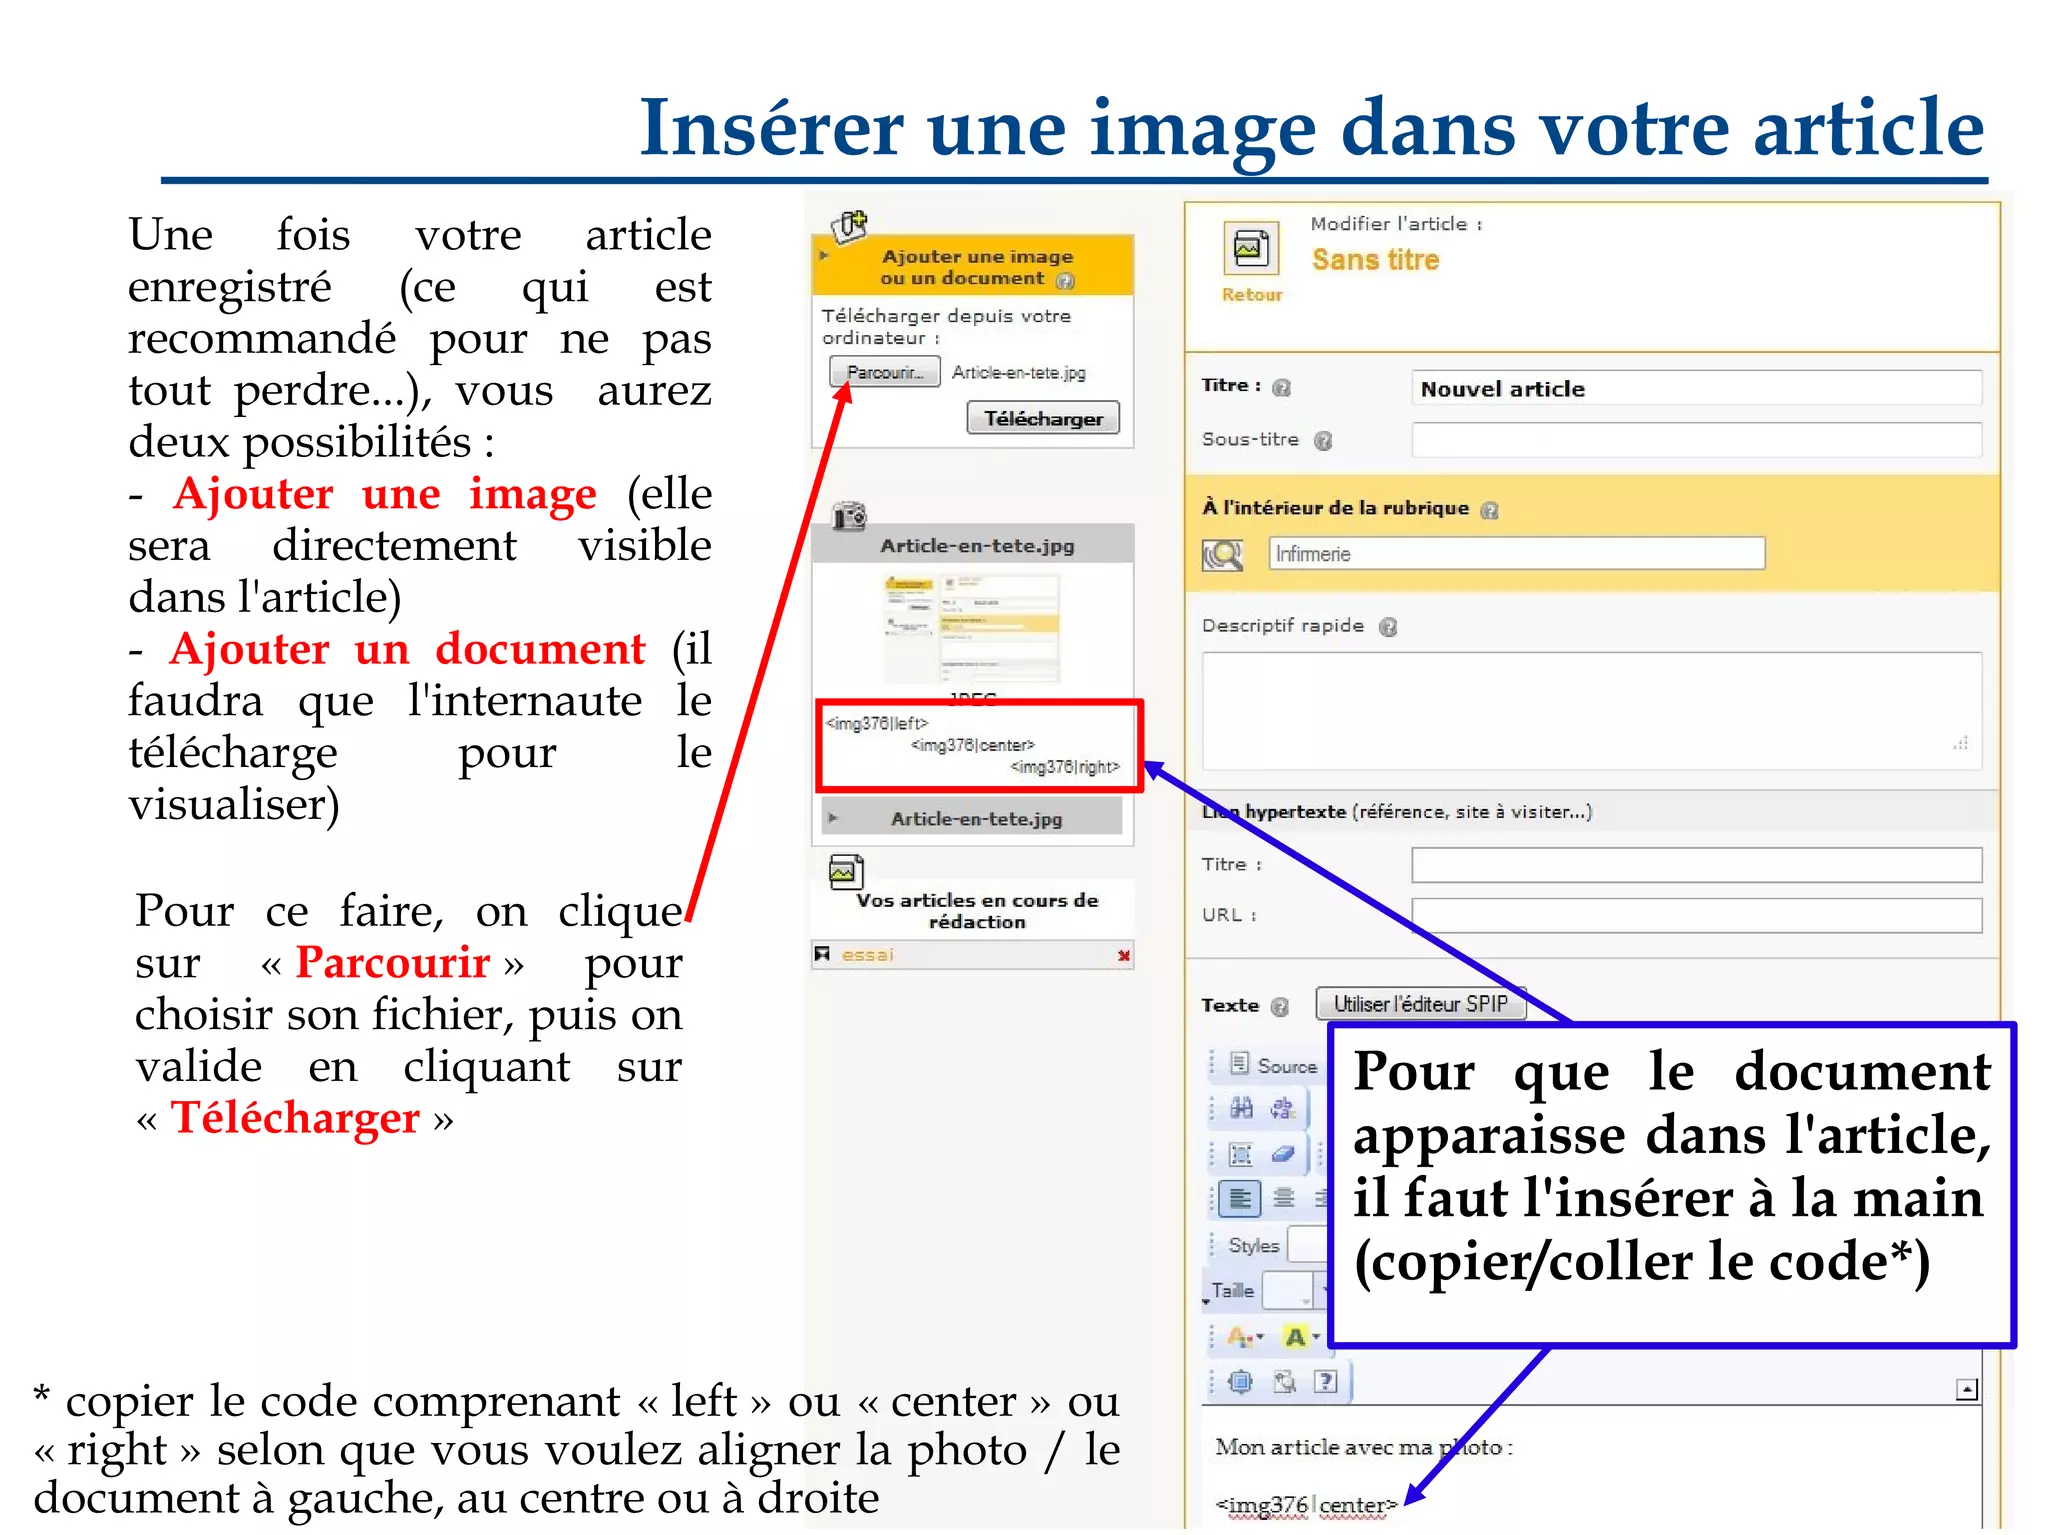Toggle the Align Left button
The width and height of the screenshot is (2048, 1535).
tap(1241, 1198)
